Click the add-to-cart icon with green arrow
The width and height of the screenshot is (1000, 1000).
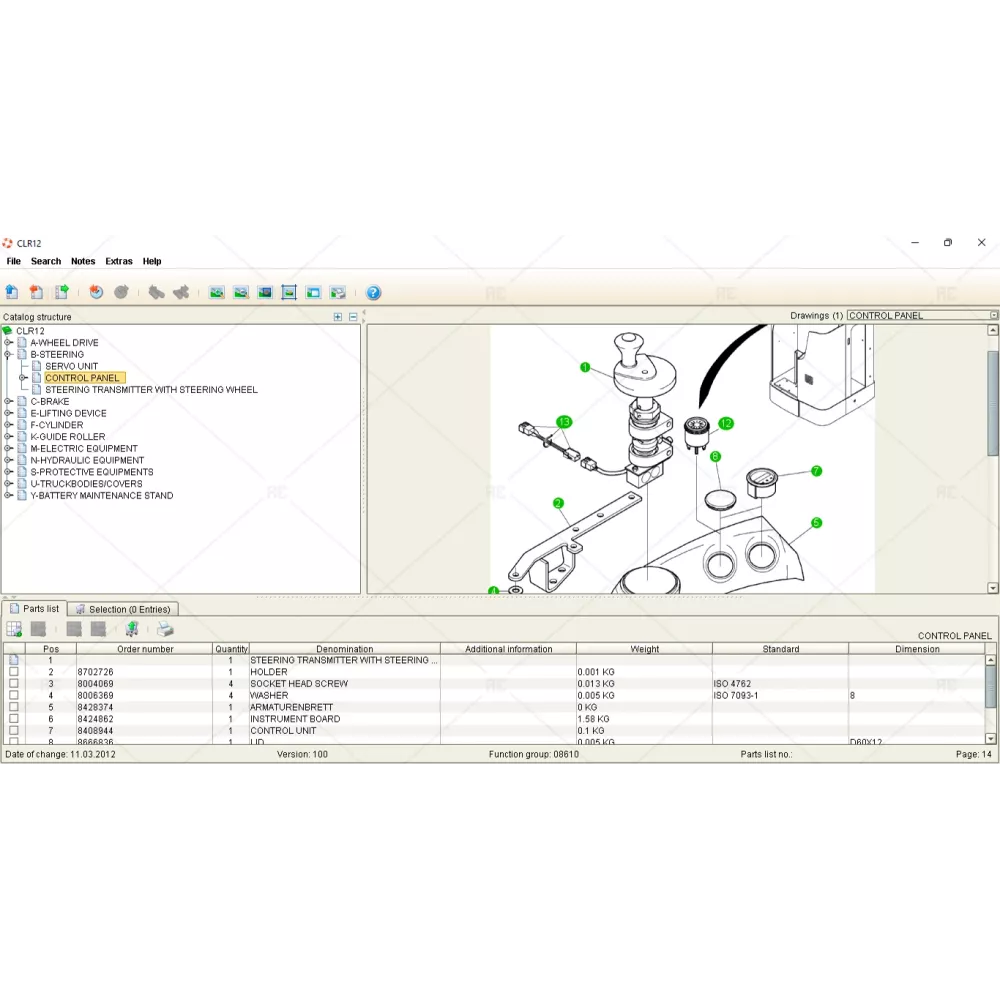point(132,629)
